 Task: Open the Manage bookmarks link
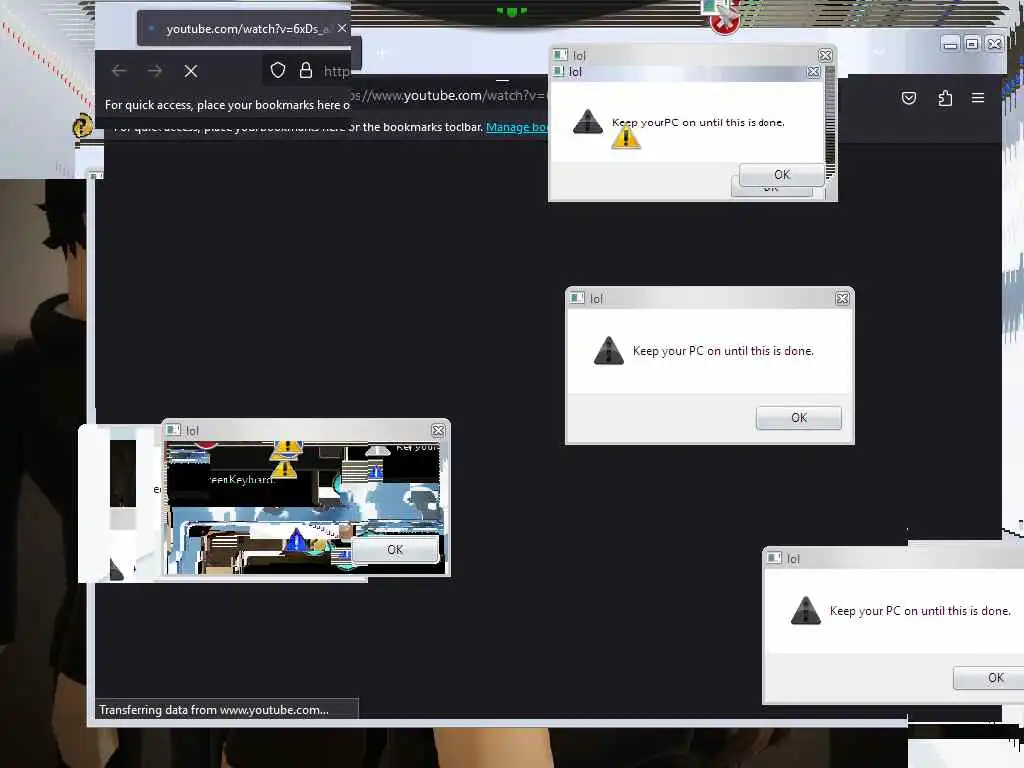[517, 127]
